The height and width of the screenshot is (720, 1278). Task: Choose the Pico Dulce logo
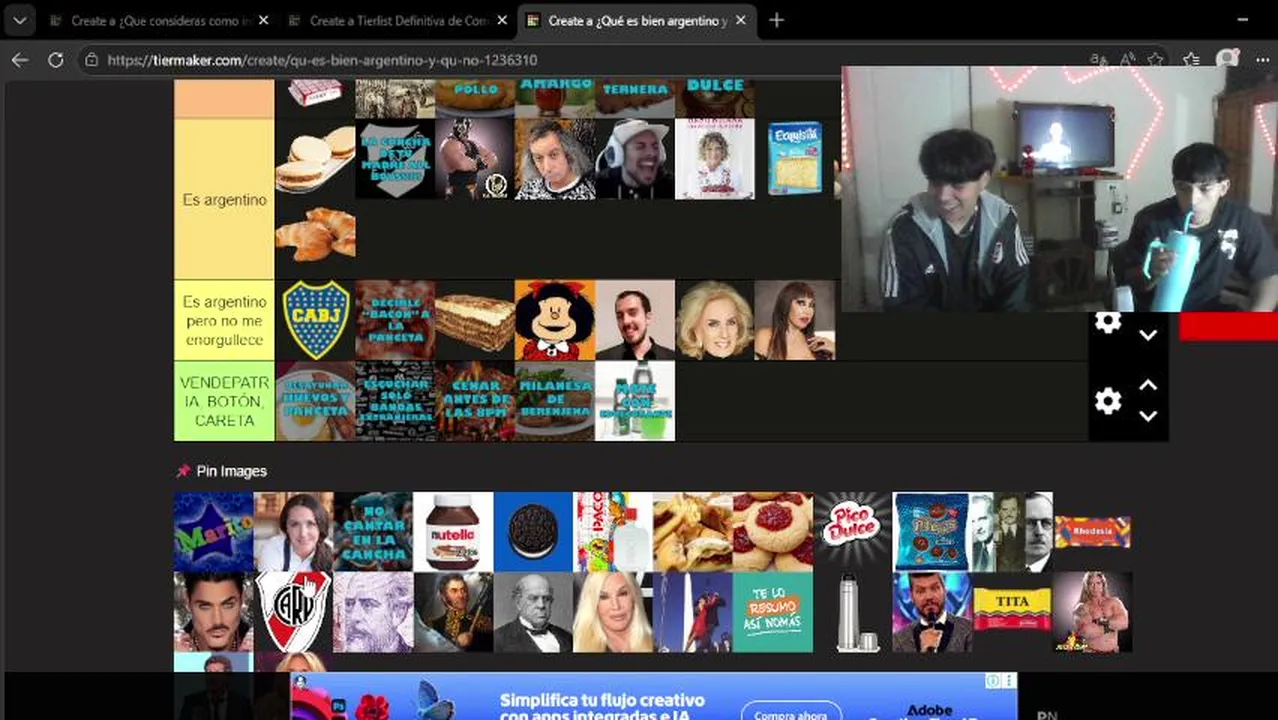click(852, 530)
